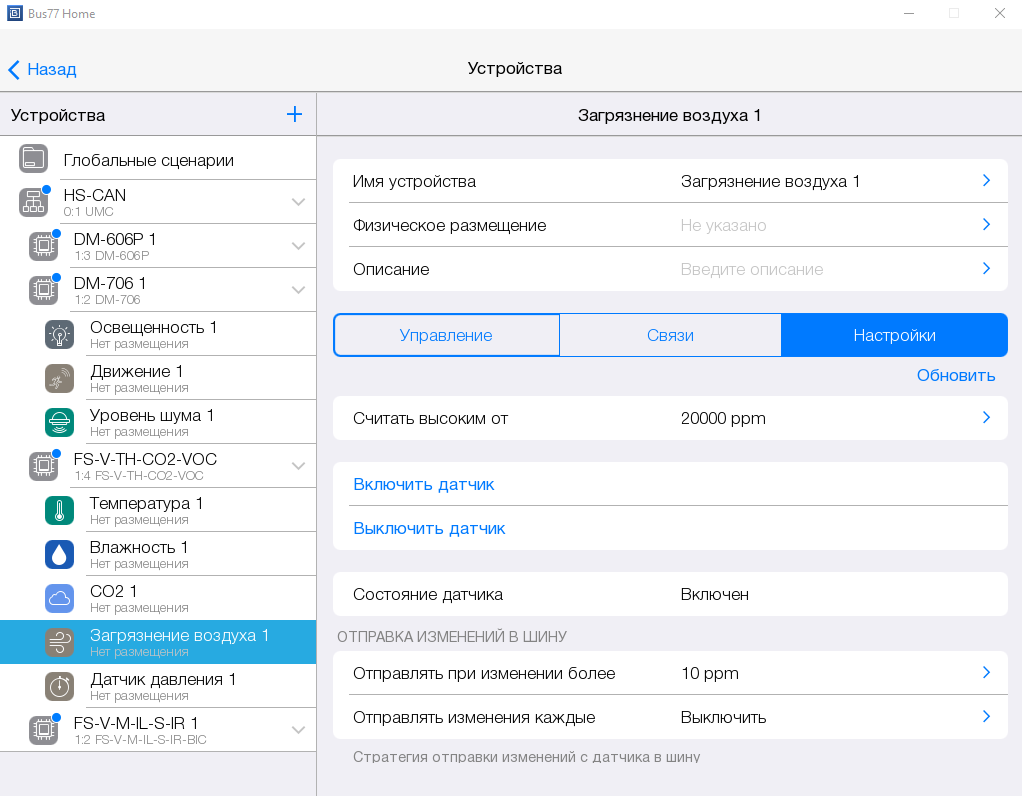
Task: Click the plus icon to add device
Action: pyautogui.click(x=294, y=115)
